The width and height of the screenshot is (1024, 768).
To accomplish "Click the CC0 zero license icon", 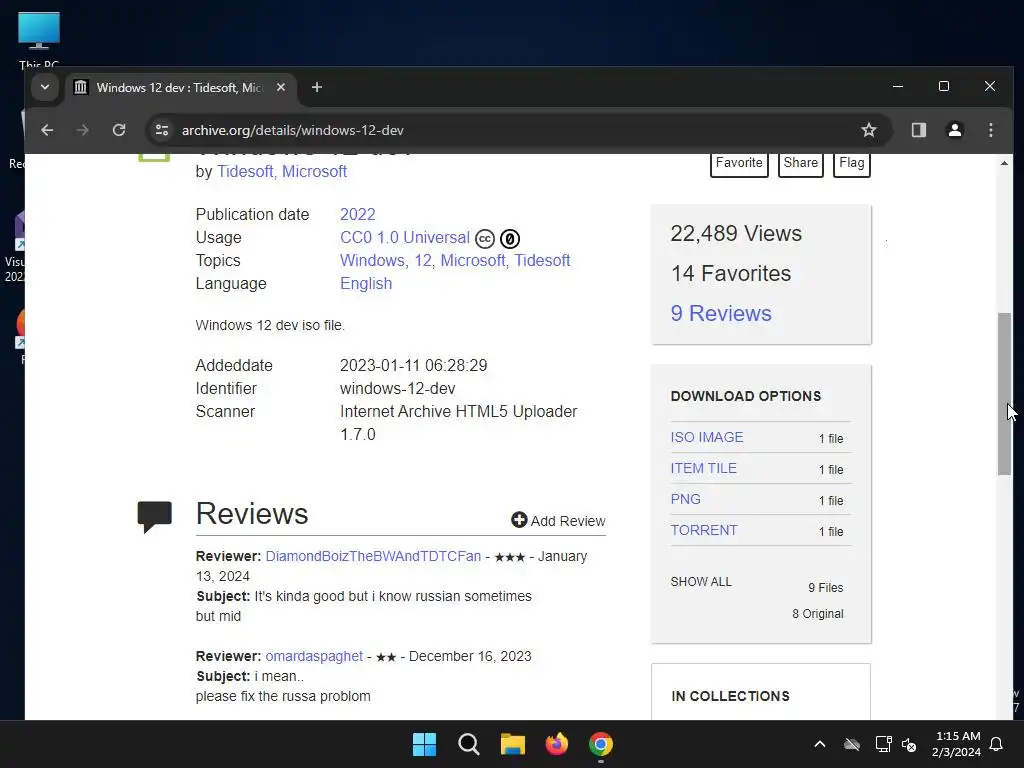I will 510,239.
